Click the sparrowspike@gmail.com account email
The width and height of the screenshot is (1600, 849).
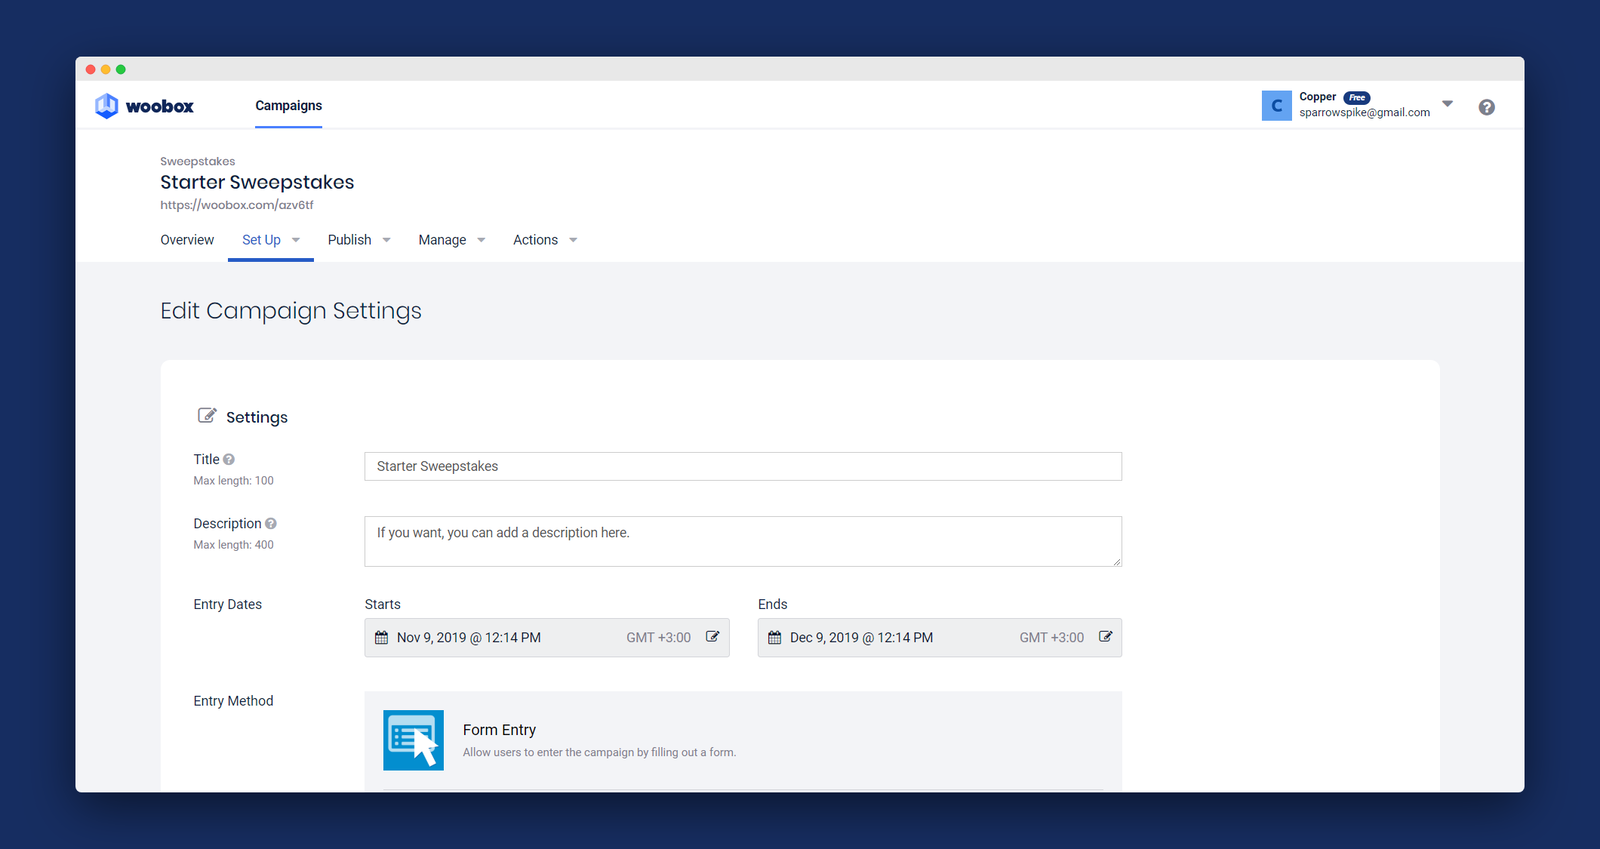pos(1364,113)
